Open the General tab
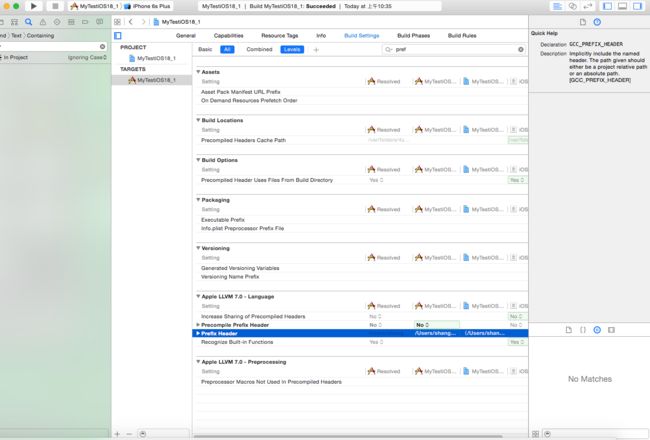Screen dimensions: 650x440 [186, 36]
